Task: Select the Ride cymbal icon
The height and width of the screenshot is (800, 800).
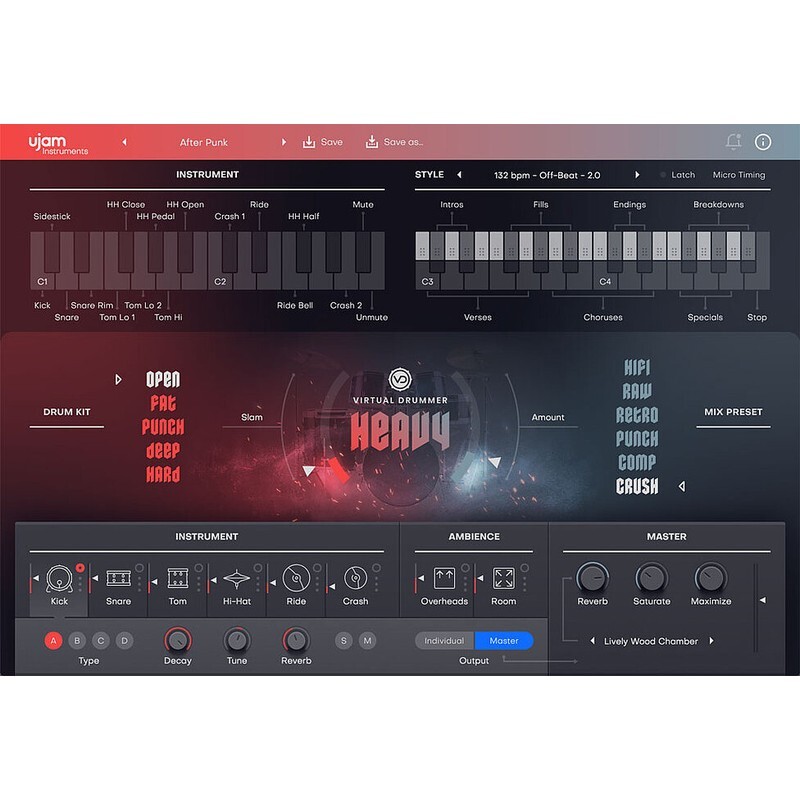Action: point(296,578)
